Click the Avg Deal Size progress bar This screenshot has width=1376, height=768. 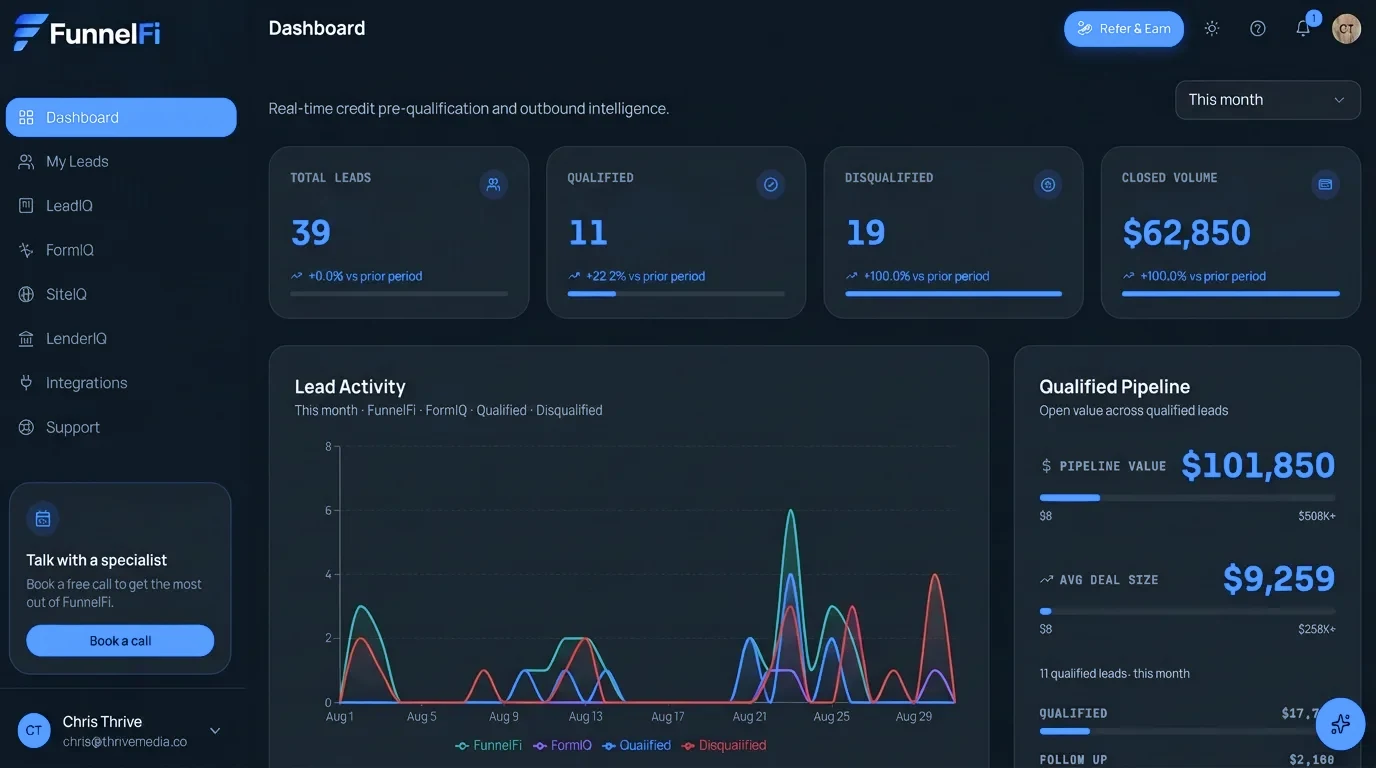point(1187,611)
